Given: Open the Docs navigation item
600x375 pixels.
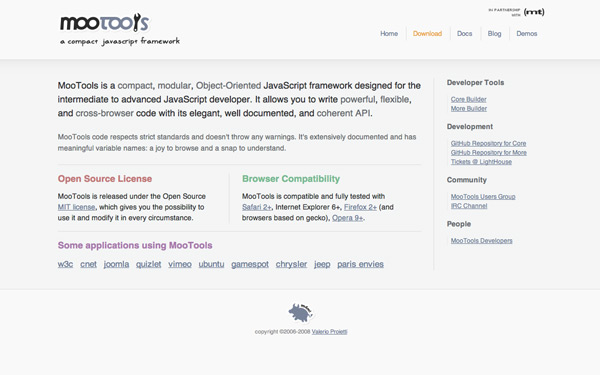Looking at the screenshot, I should [x=464, y=34].
